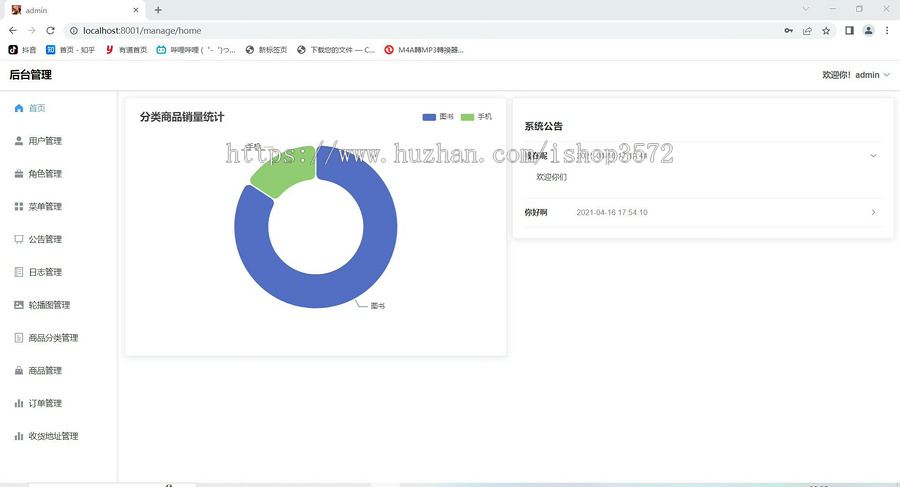Share this page icon
The image size is (900, 487).
[x=807, y=30]
